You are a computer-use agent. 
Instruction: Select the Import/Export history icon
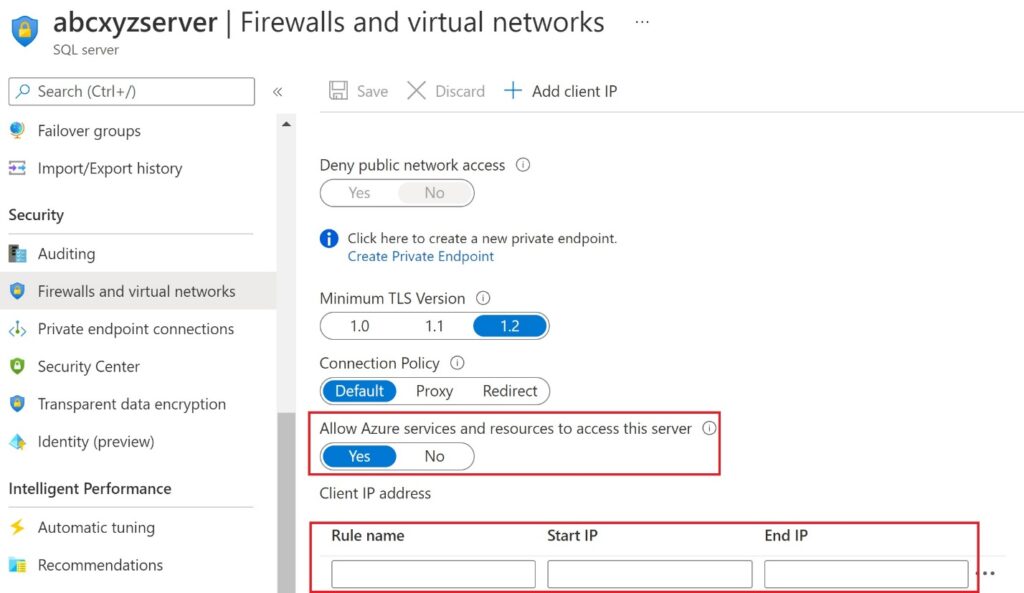(17, 168)
